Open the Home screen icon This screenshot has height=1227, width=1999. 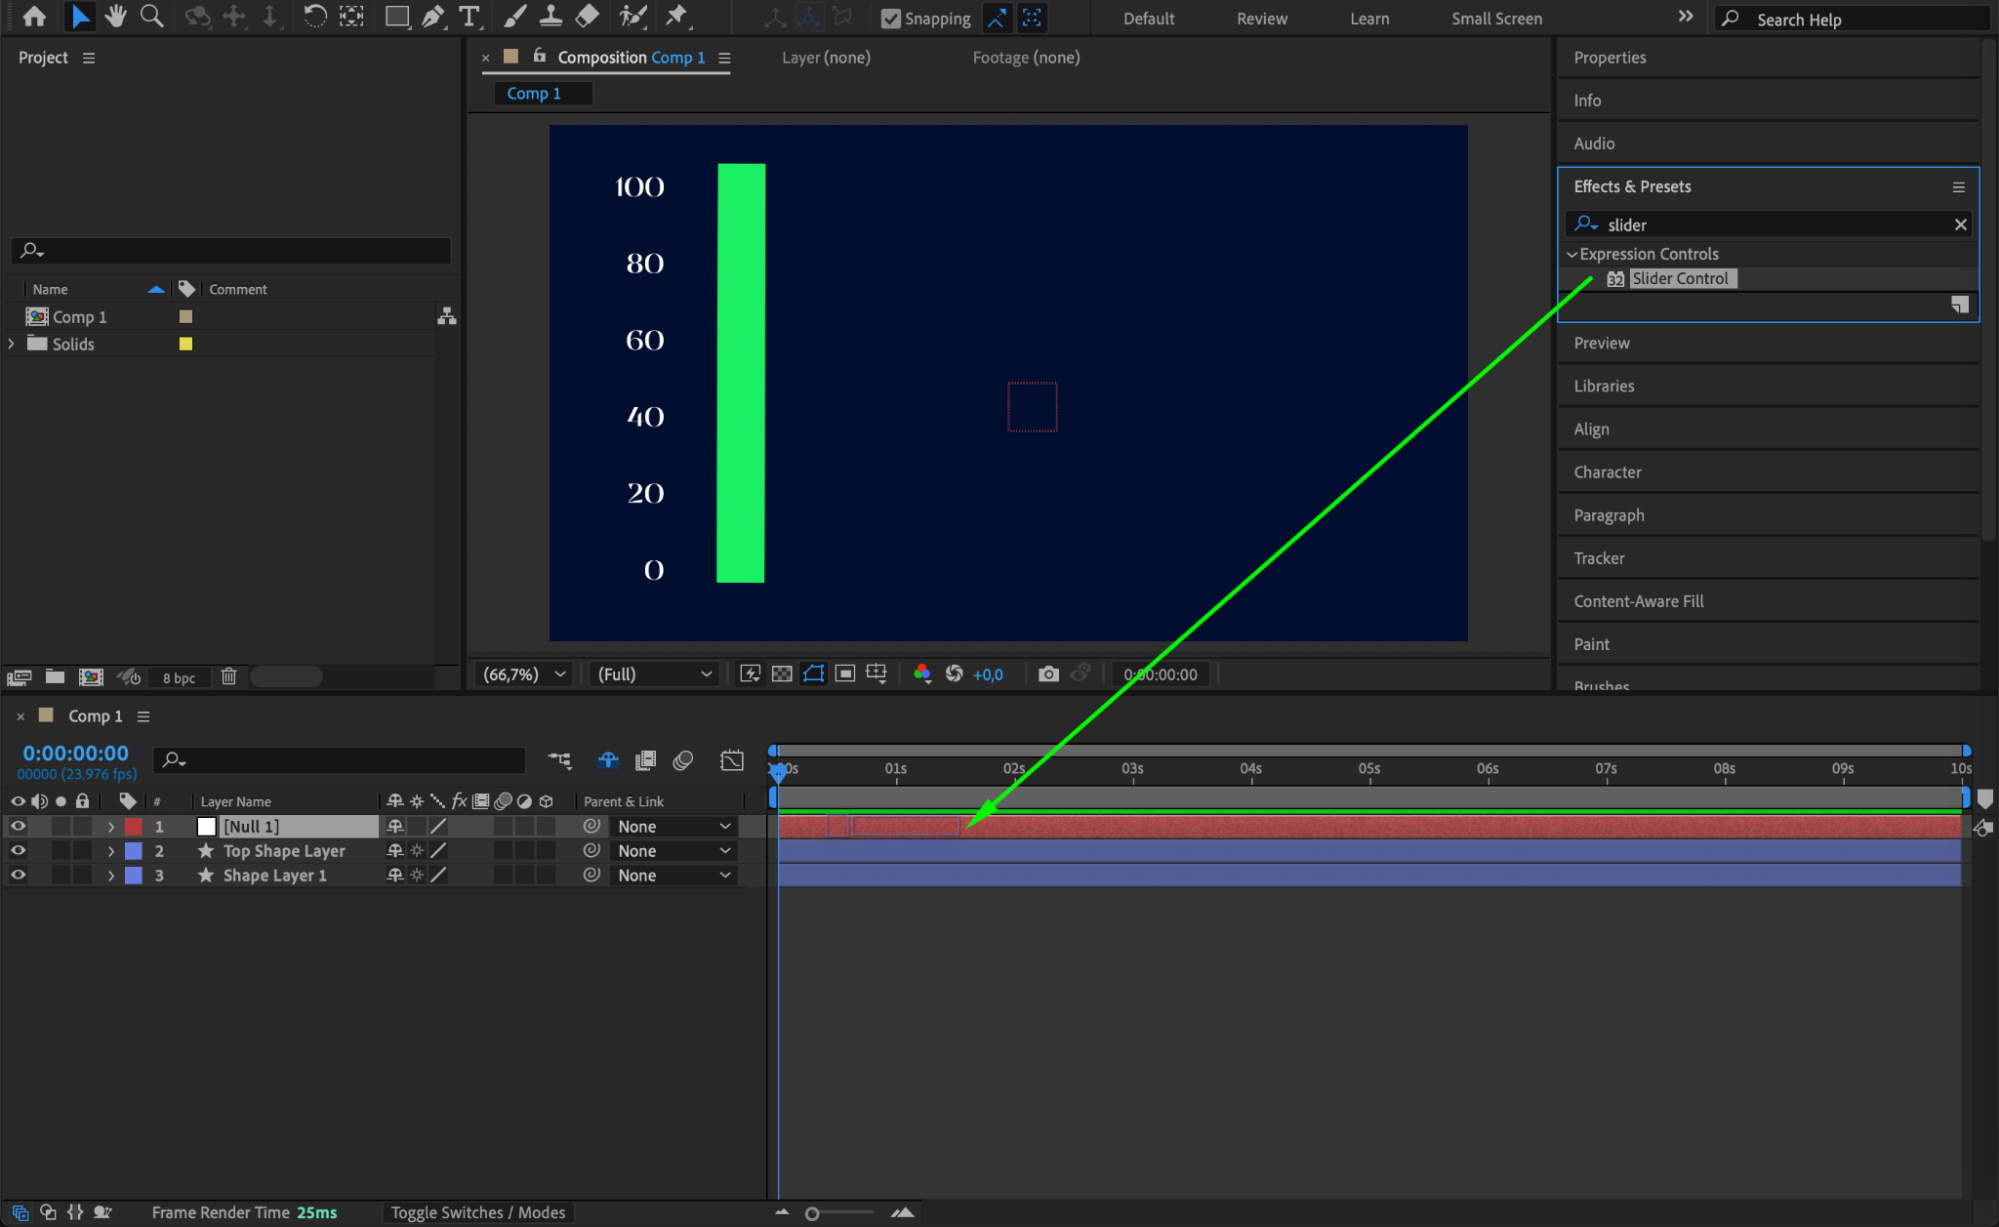(34, 17)
